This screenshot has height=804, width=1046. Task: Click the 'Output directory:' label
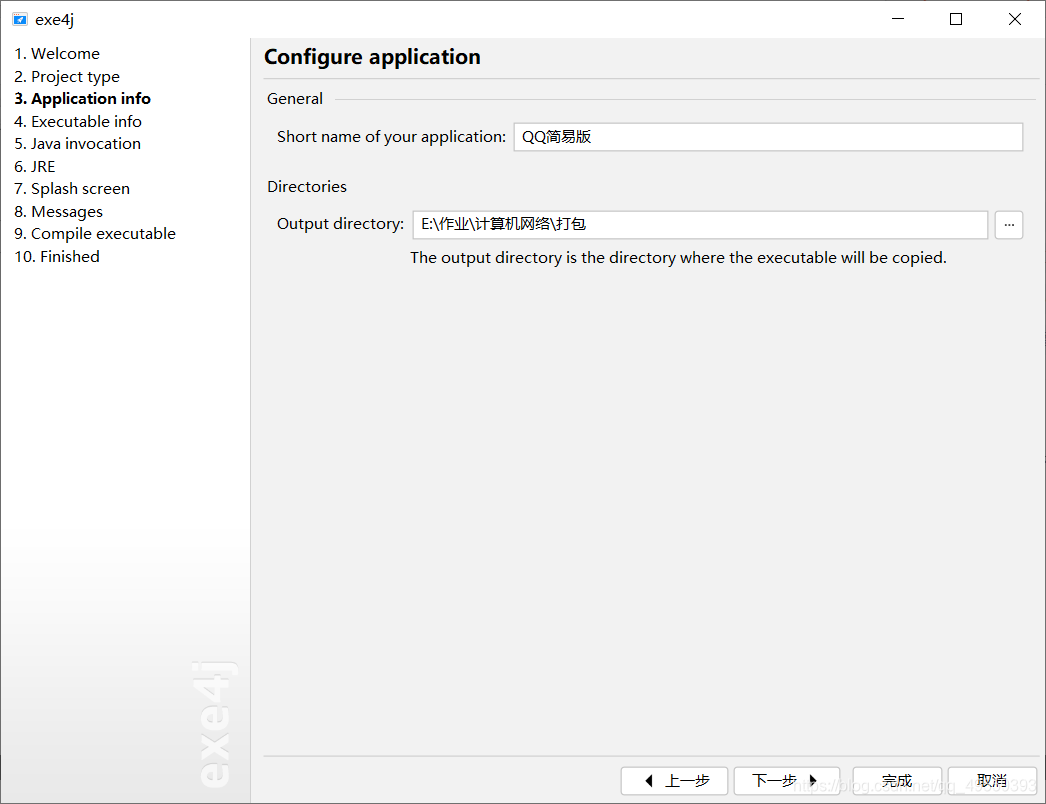pyautogui.click(x=340, y=224)
